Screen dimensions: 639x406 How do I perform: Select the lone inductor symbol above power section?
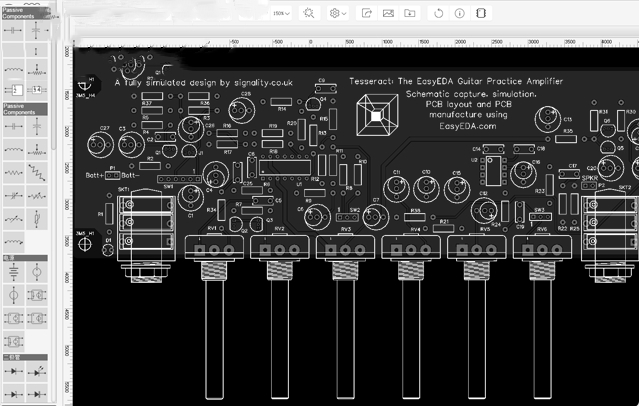point(13,242)
